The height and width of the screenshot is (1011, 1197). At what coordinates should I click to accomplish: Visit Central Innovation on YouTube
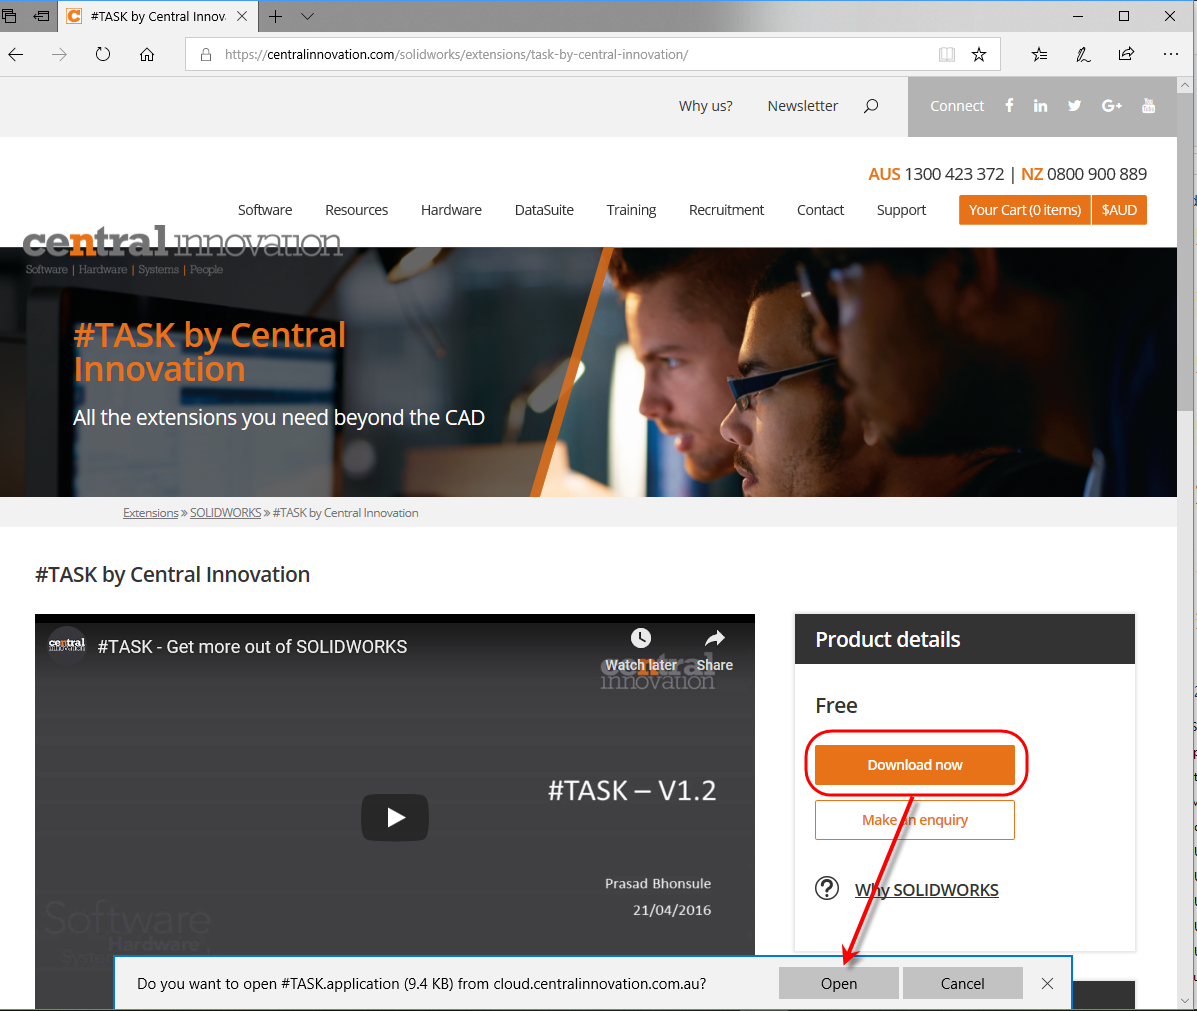point(1148,105)
